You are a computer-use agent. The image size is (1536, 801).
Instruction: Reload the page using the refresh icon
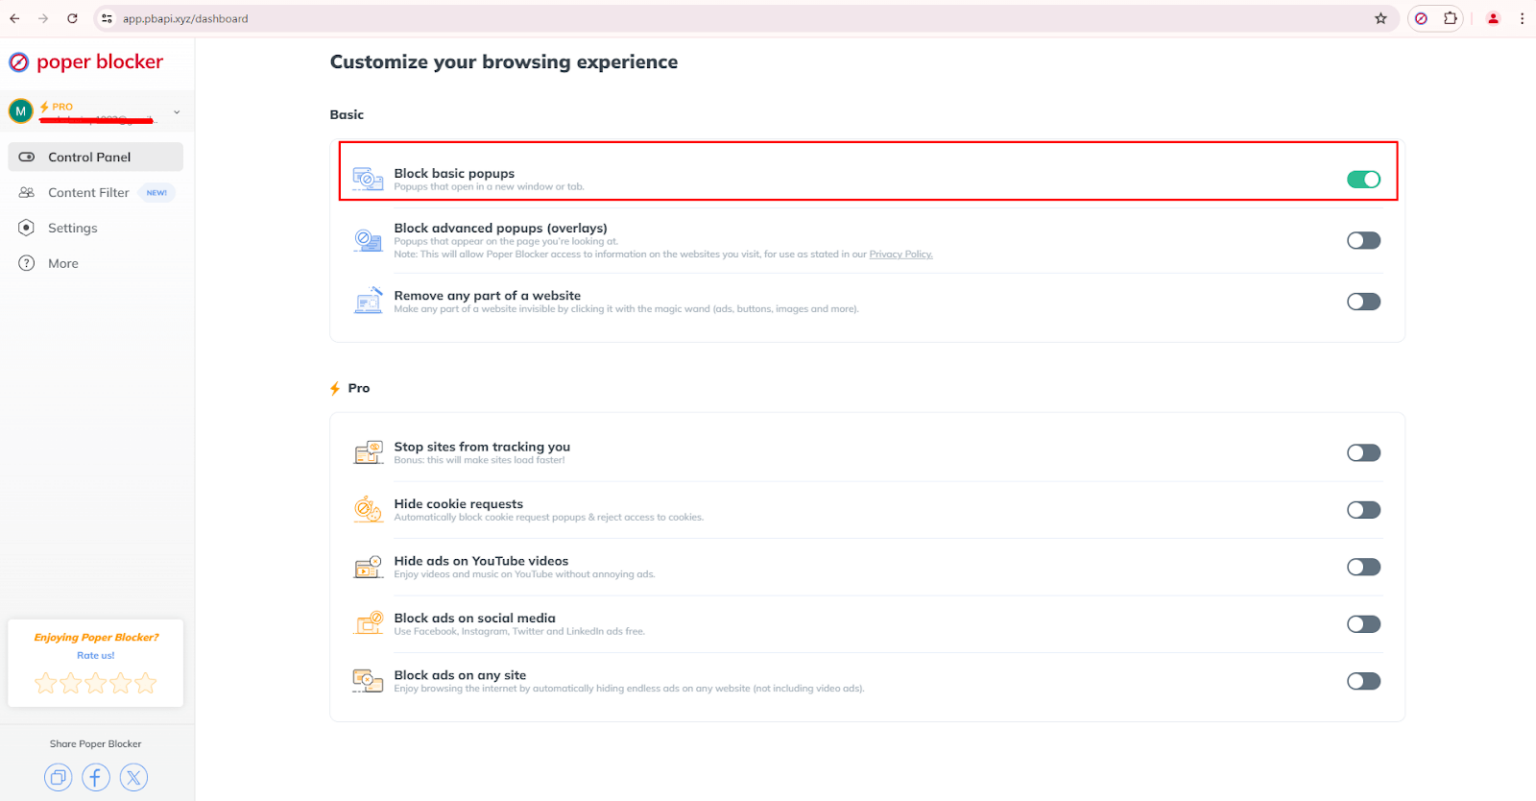72,18
